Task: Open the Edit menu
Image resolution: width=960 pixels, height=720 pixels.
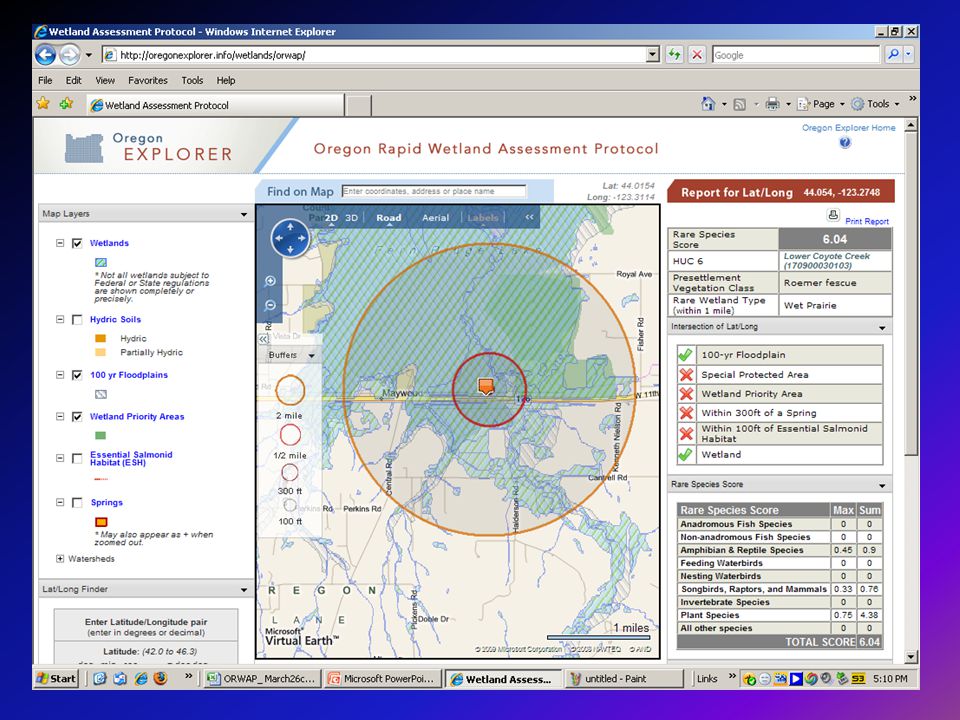Action: point(74,80)
